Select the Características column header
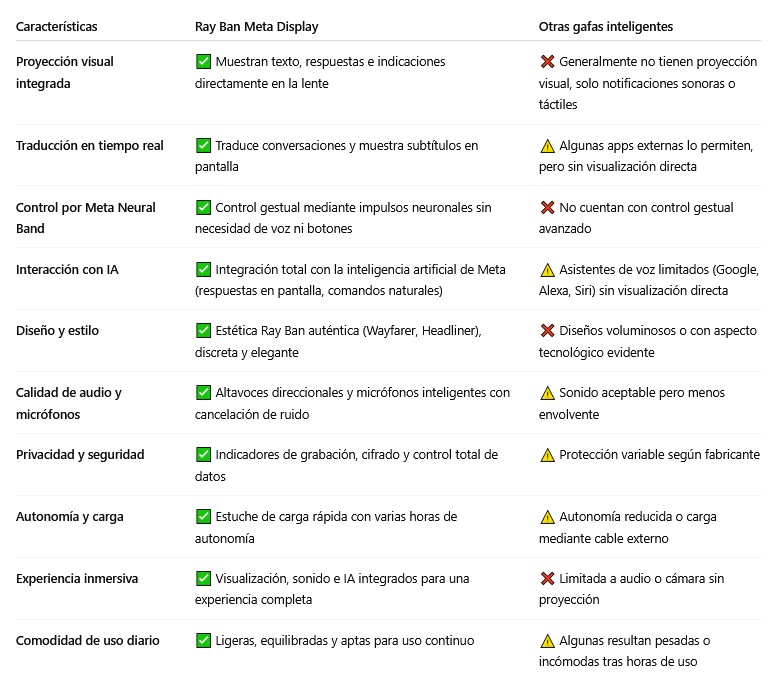The image size is (782, 683). (56, 26)
